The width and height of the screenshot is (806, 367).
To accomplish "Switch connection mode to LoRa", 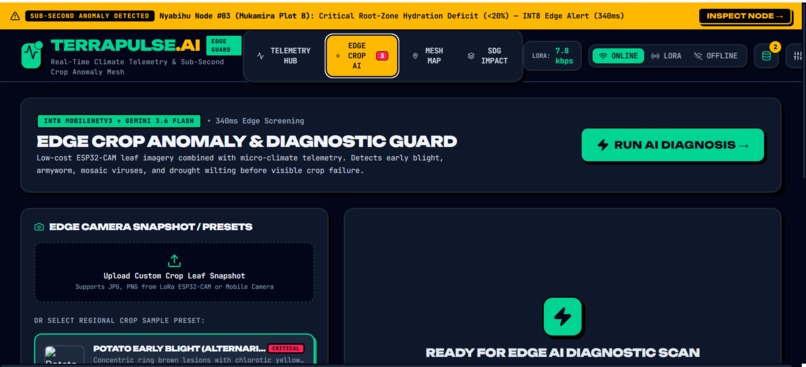I will 666,56.
